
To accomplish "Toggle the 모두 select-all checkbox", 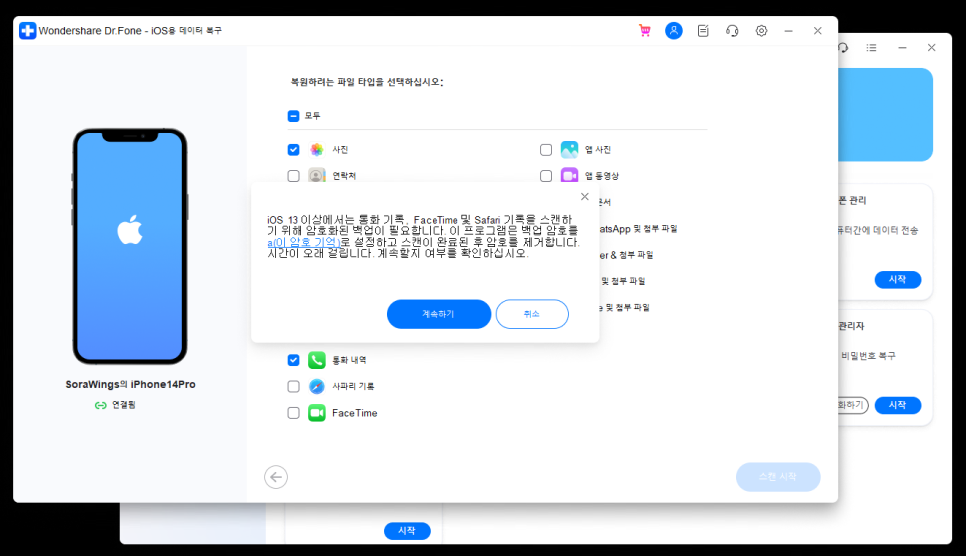I will click(293, 116).
